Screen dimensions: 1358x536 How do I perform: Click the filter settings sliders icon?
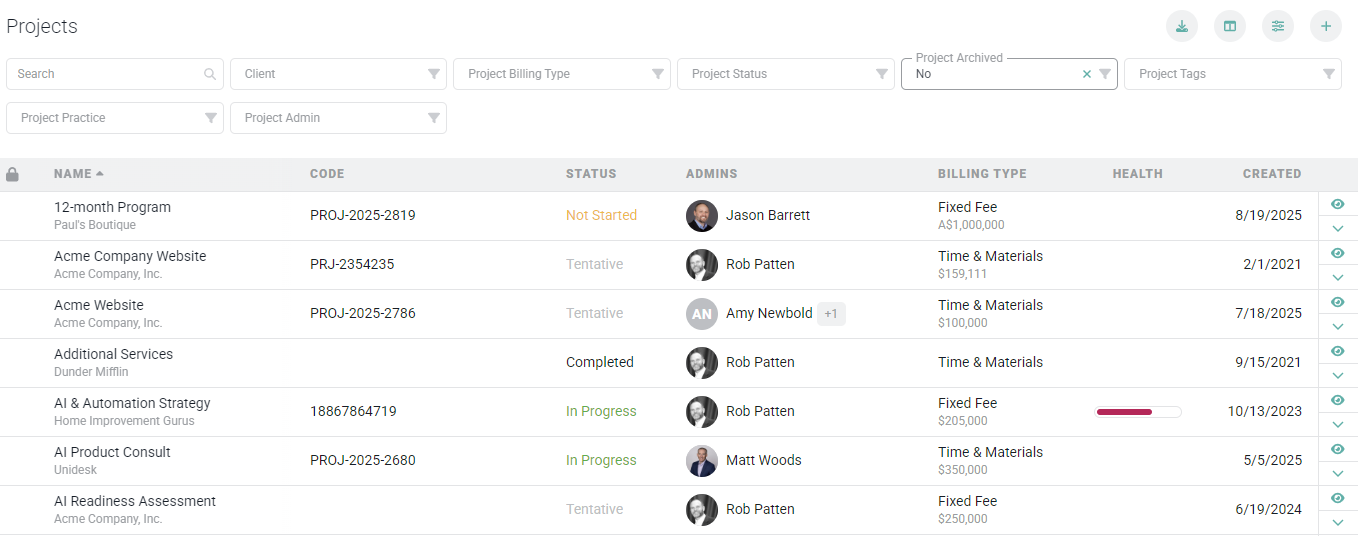tap(1278, 26)
